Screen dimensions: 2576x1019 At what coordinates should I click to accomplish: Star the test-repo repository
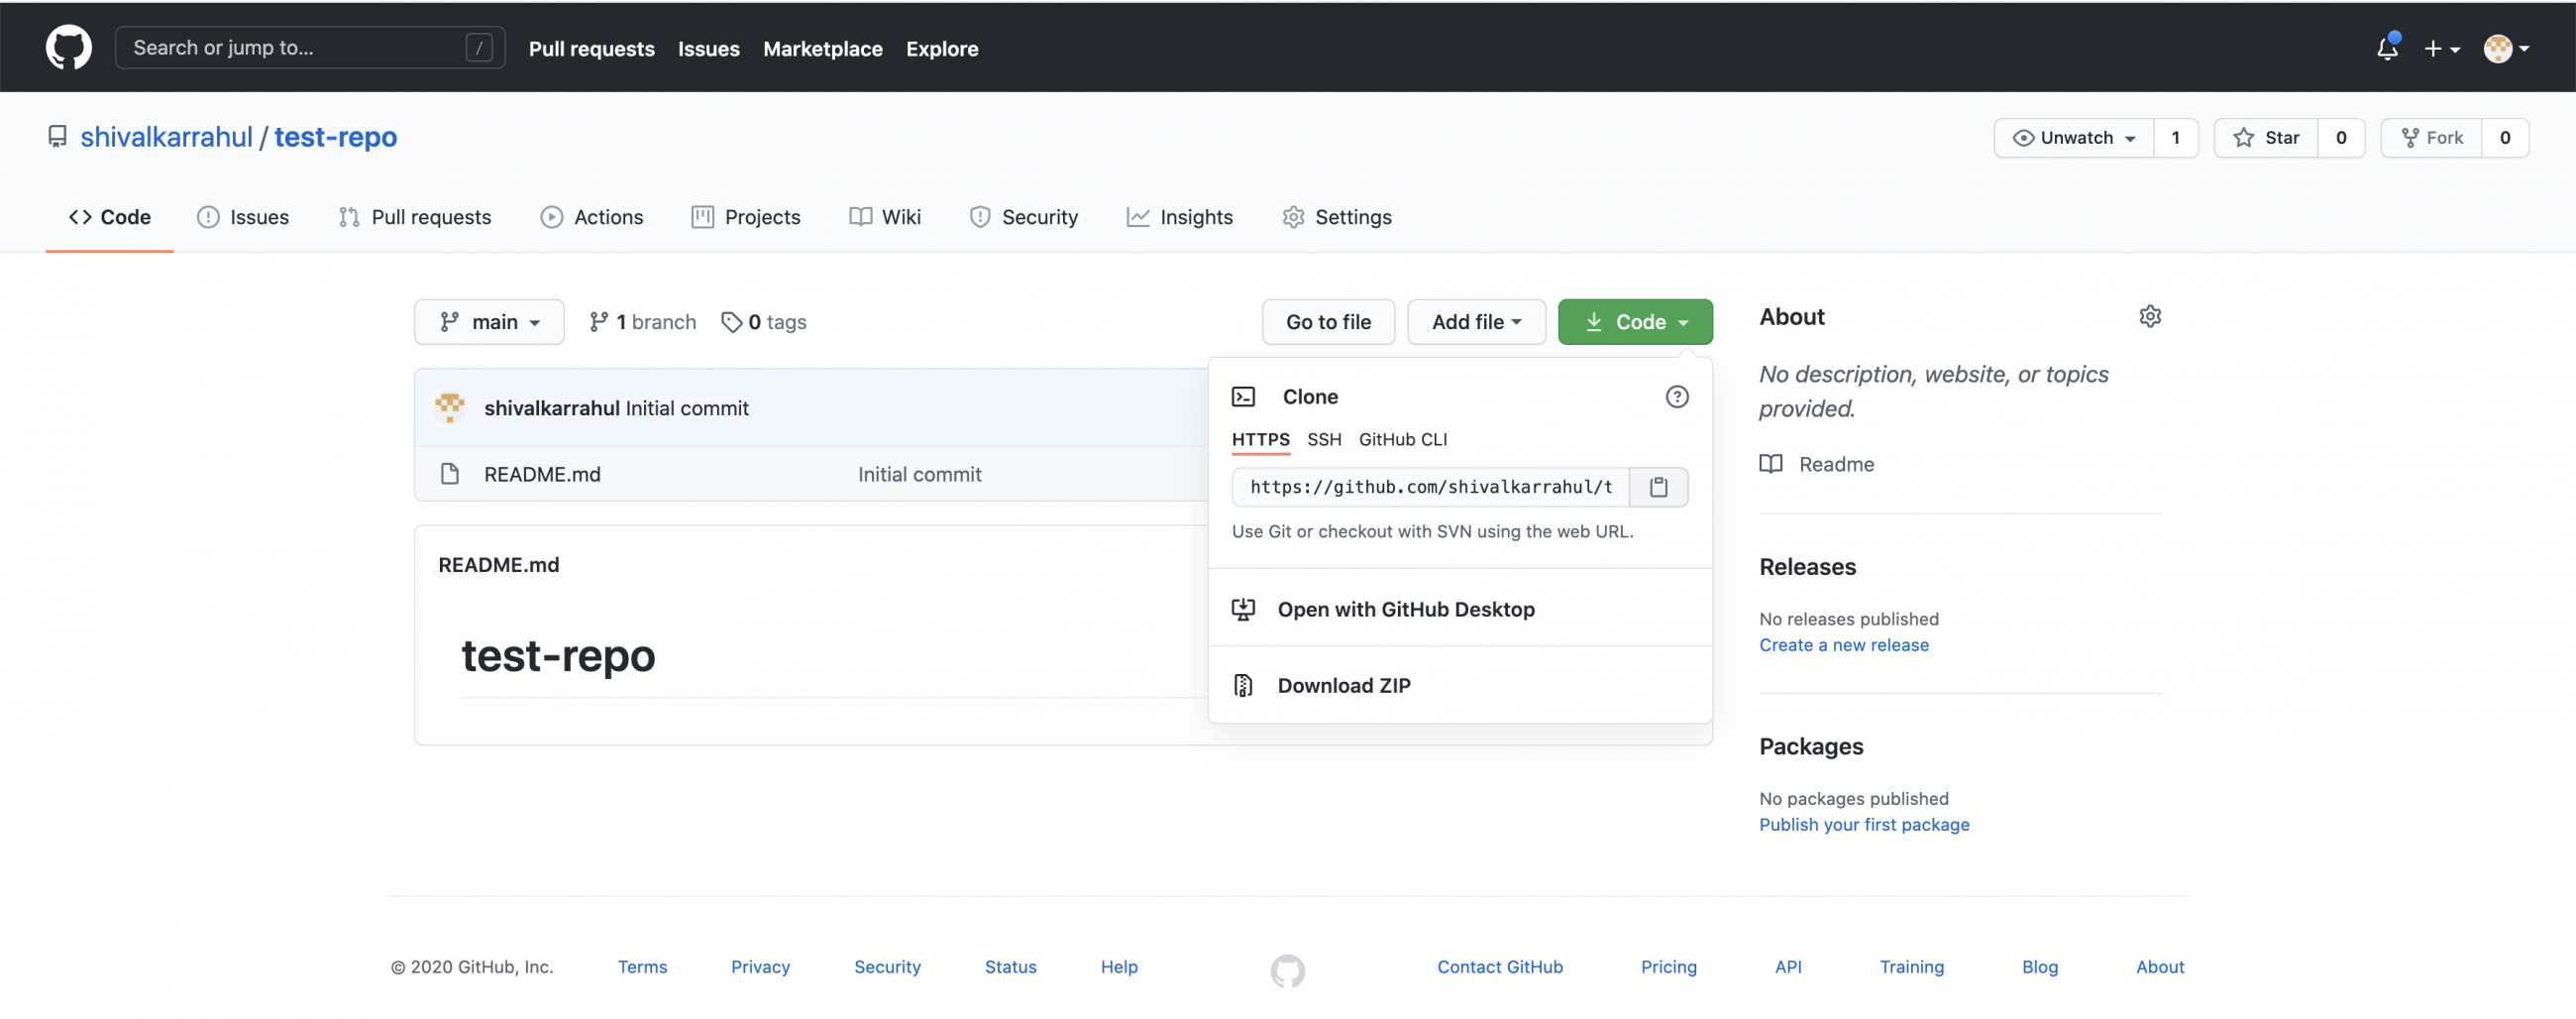2266,138
